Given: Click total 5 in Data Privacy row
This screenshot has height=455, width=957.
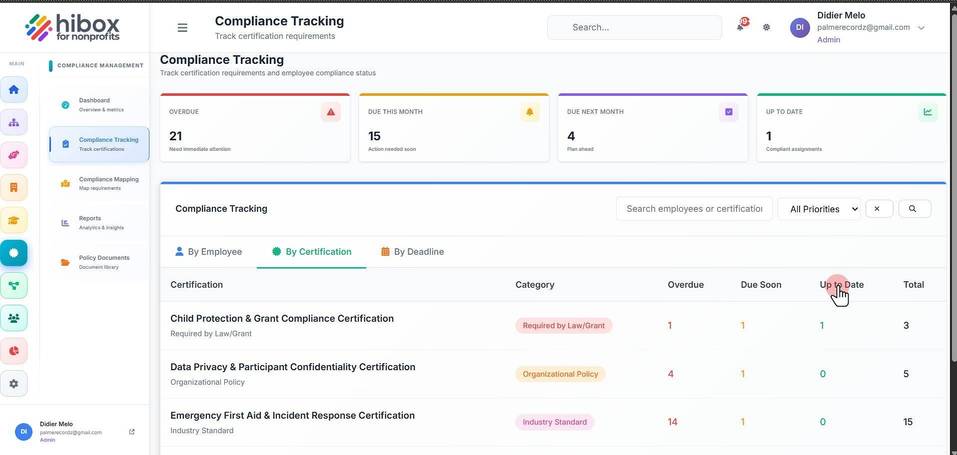Looking at the screenshot, I should click(906, 374).
